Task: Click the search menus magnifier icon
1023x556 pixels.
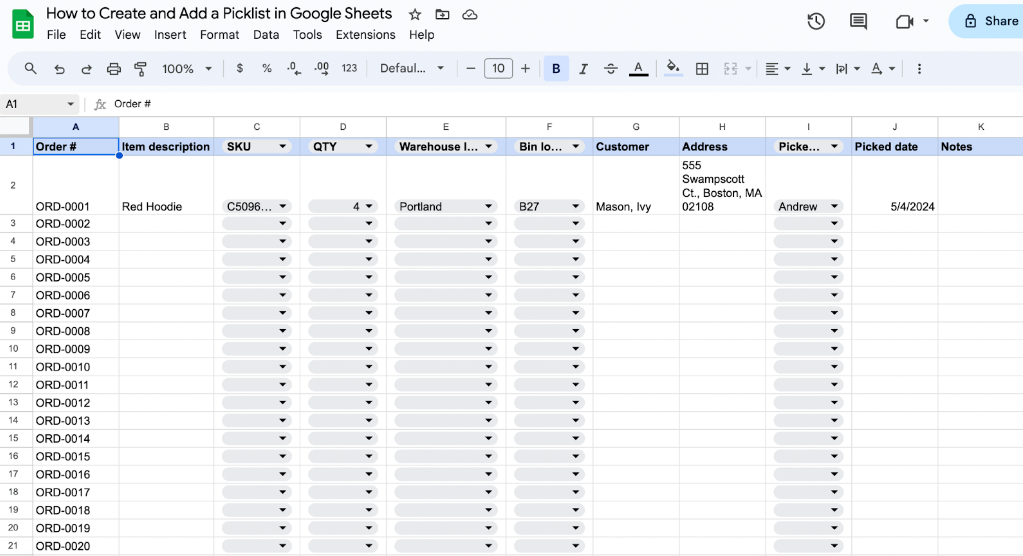Action: (31, 69)
